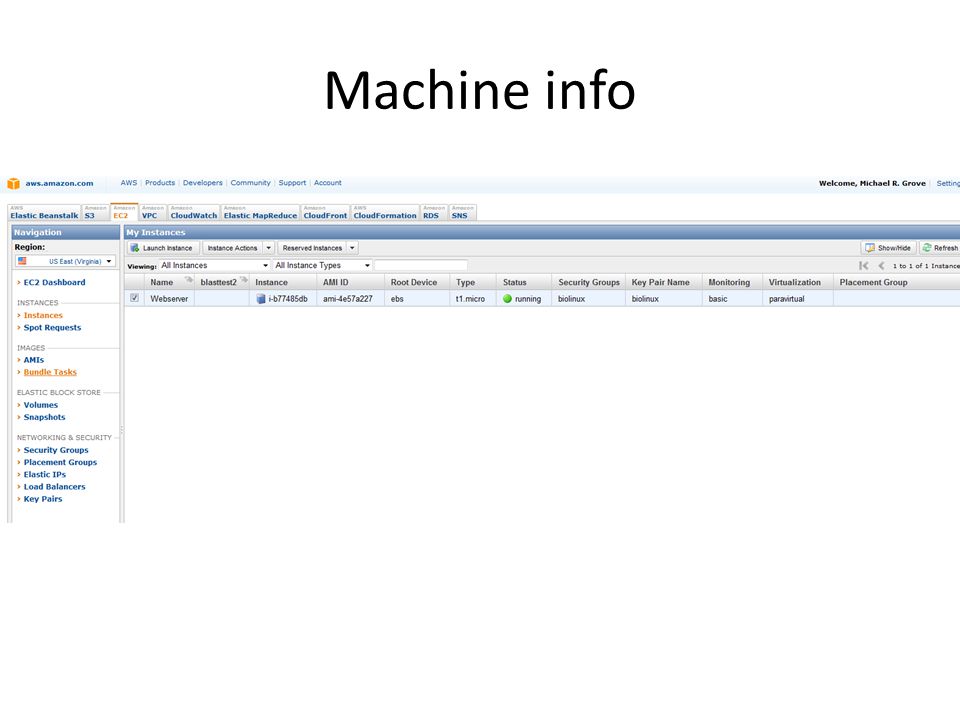Screen dimensions: 960x720
Task: Click the green running status indicator
Action: pos(507,299)
